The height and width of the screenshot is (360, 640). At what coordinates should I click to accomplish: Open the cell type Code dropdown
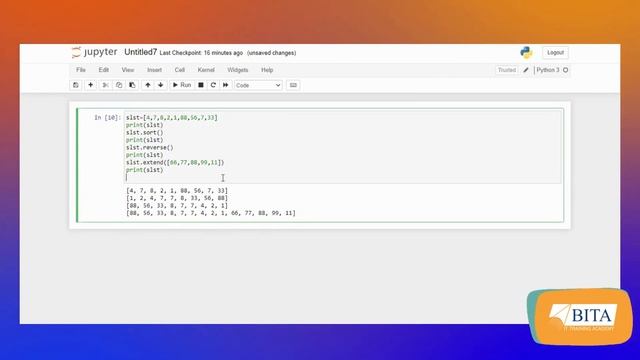click(258, 85)
